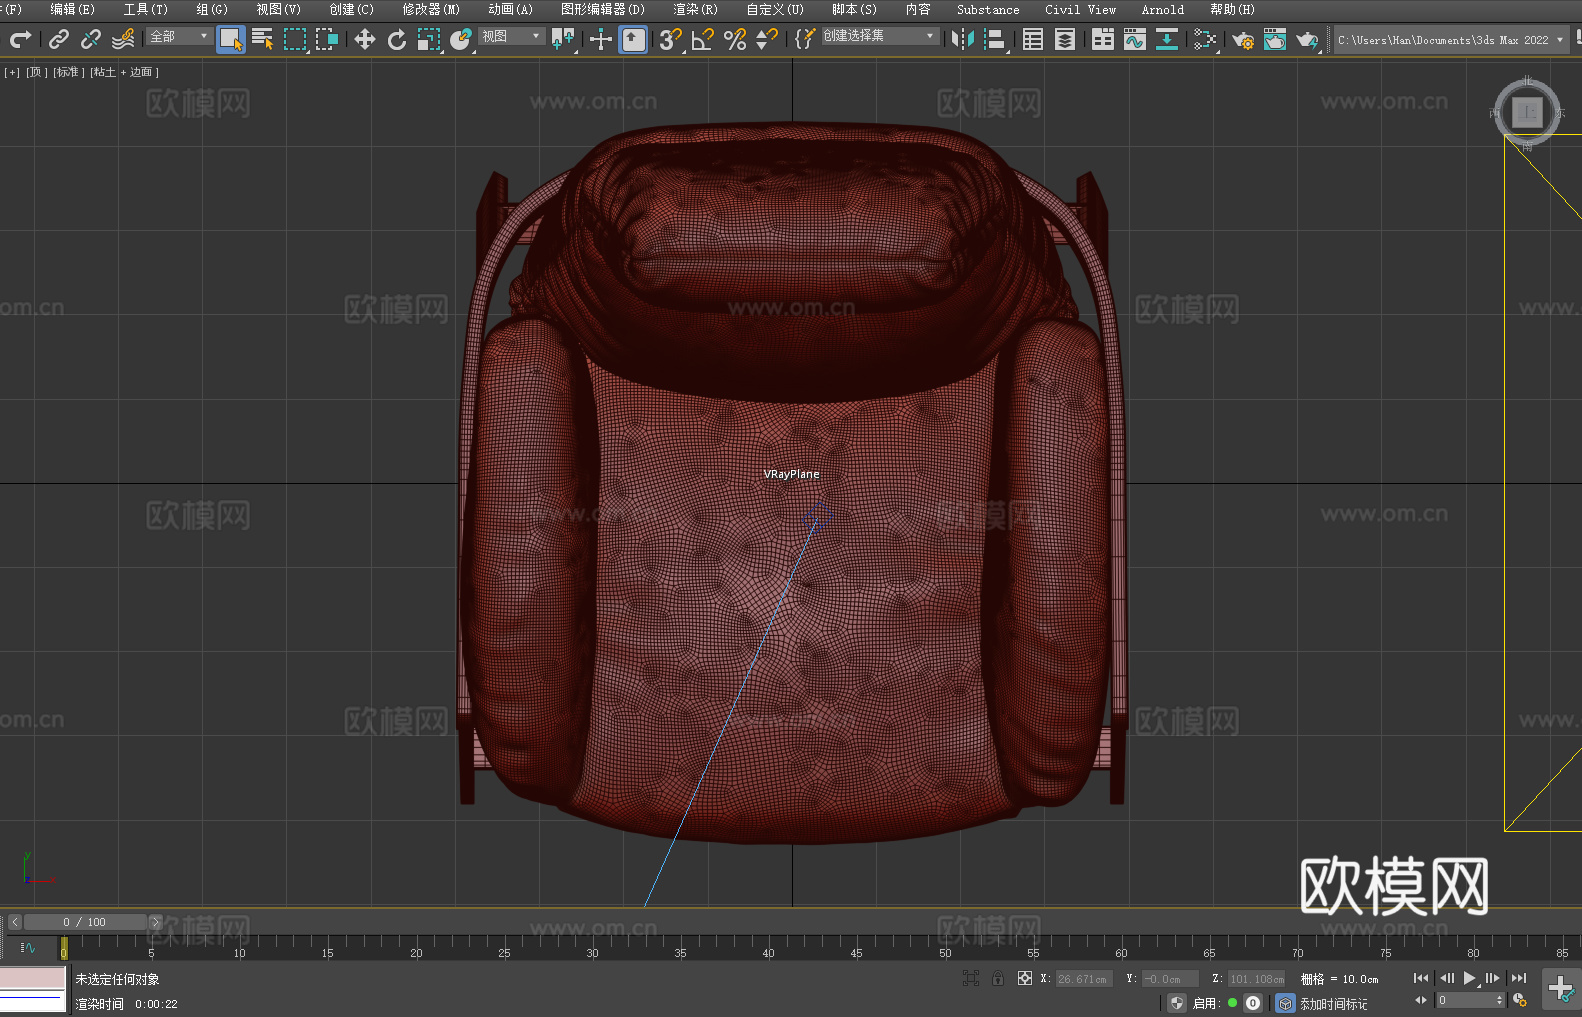This screenshot has width=1582, height=1017.
Task: Open the project path dropdown
Action: pyautogui.click(x=1451, y=40)
